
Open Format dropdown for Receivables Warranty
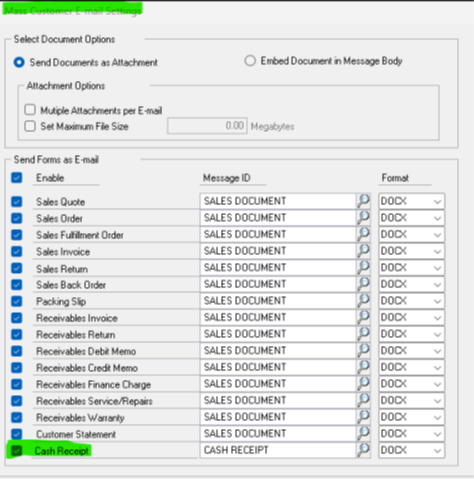[x=411, y=417]
